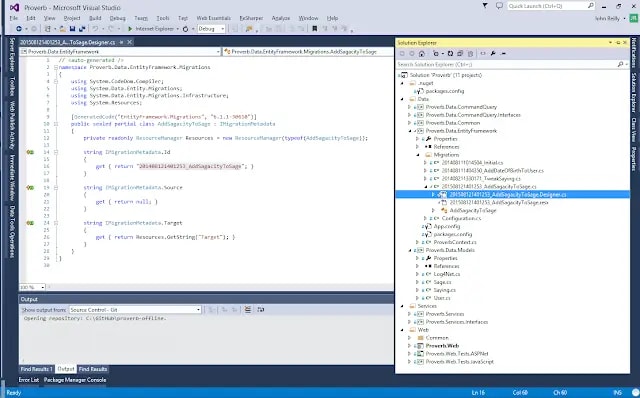The image size is (640, 398).
Task: Open the Package Manager Console tab
Action: point(75,380)
